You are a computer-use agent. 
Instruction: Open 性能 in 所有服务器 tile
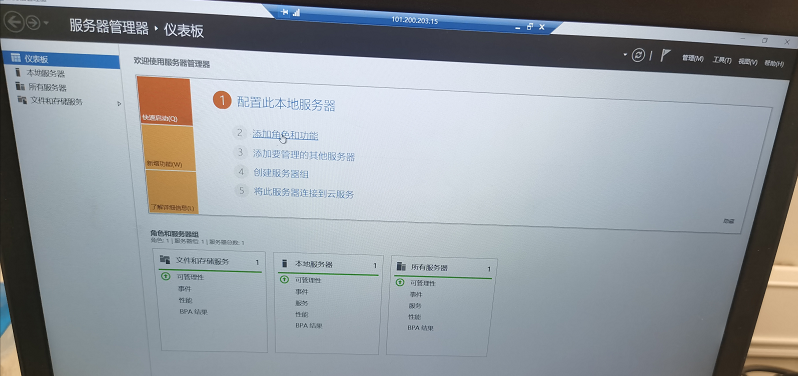415,317
